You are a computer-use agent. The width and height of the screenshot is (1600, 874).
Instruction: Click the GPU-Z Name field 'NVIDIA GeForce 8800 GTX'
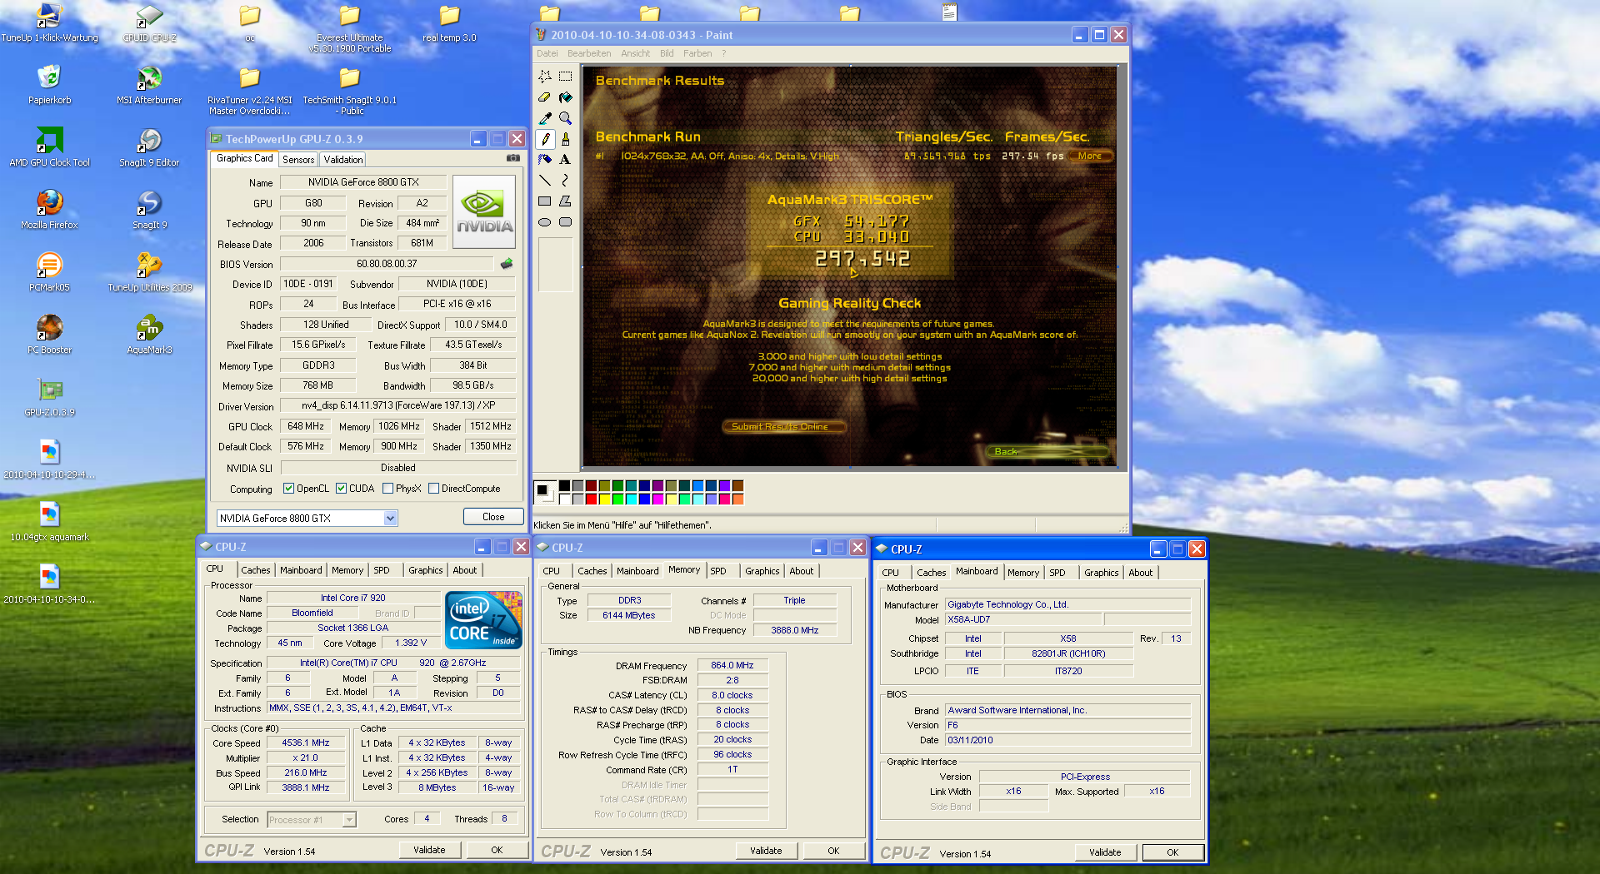coord(363,182)
